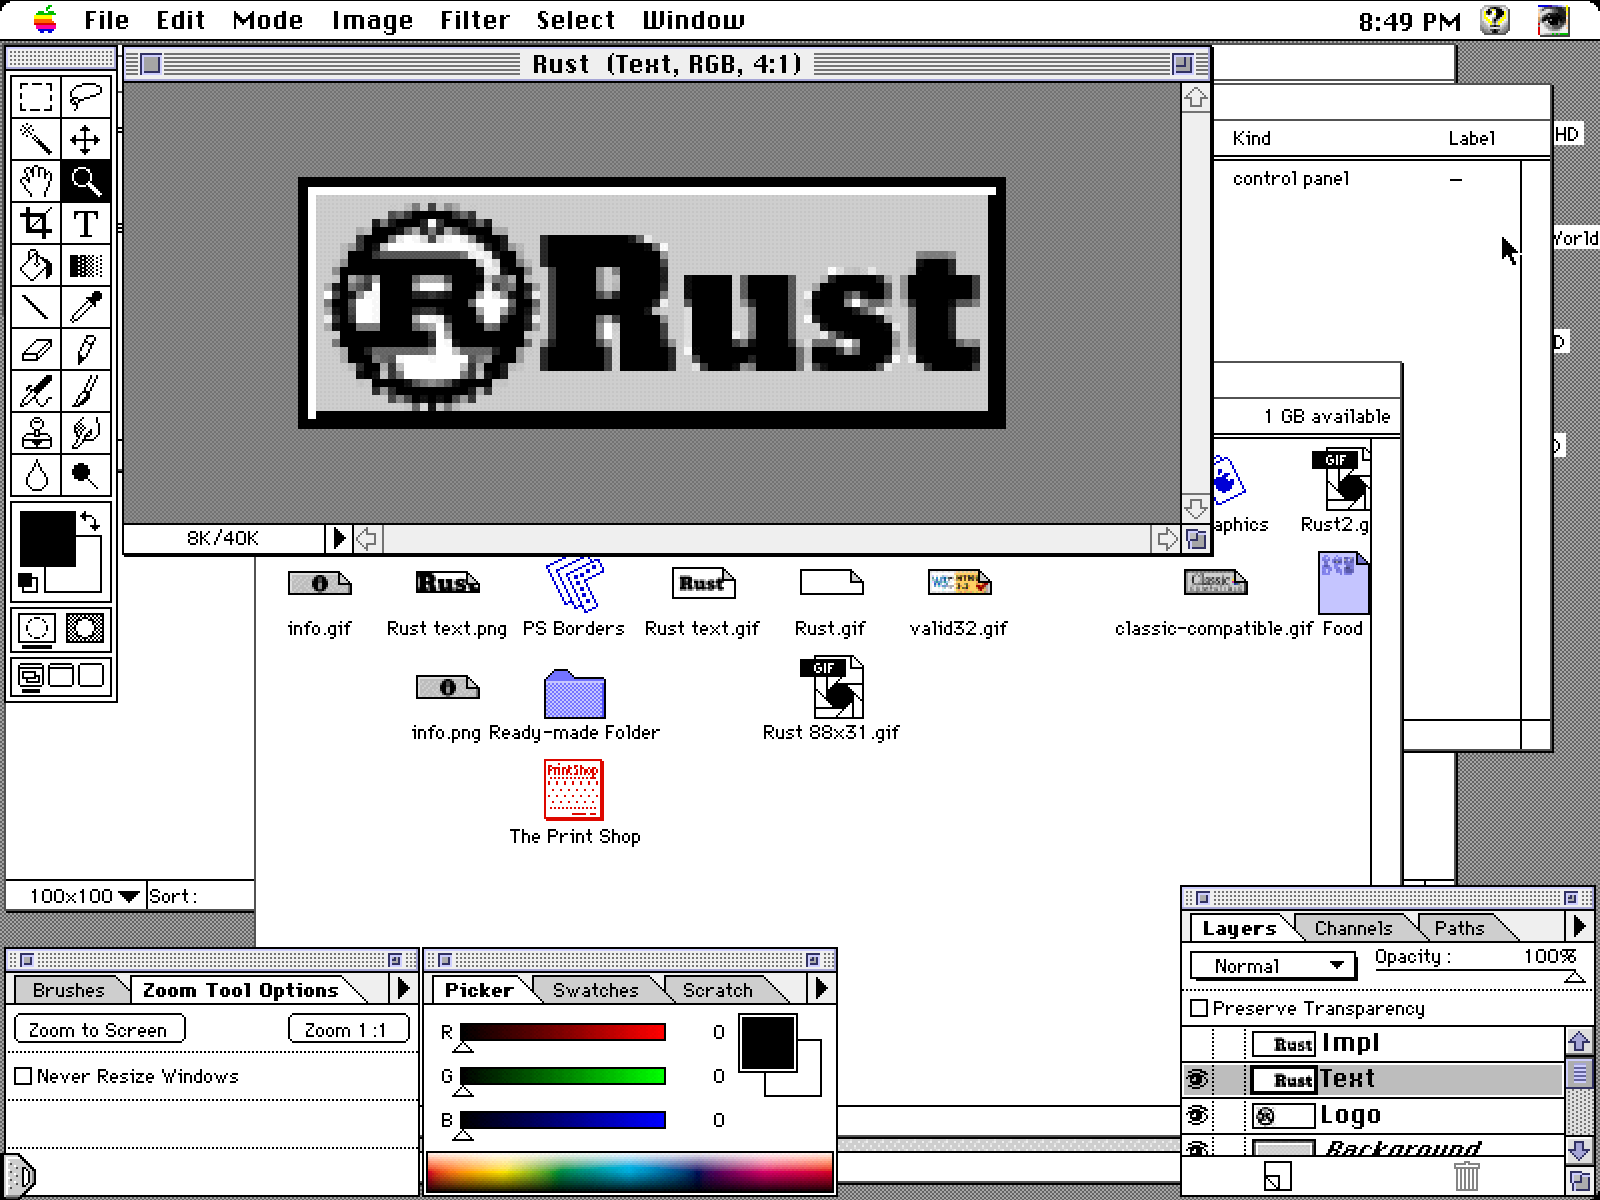1600x1200 pixels.
Task: Hide the Text layer using eye icon
Action: point(1197,1079)
